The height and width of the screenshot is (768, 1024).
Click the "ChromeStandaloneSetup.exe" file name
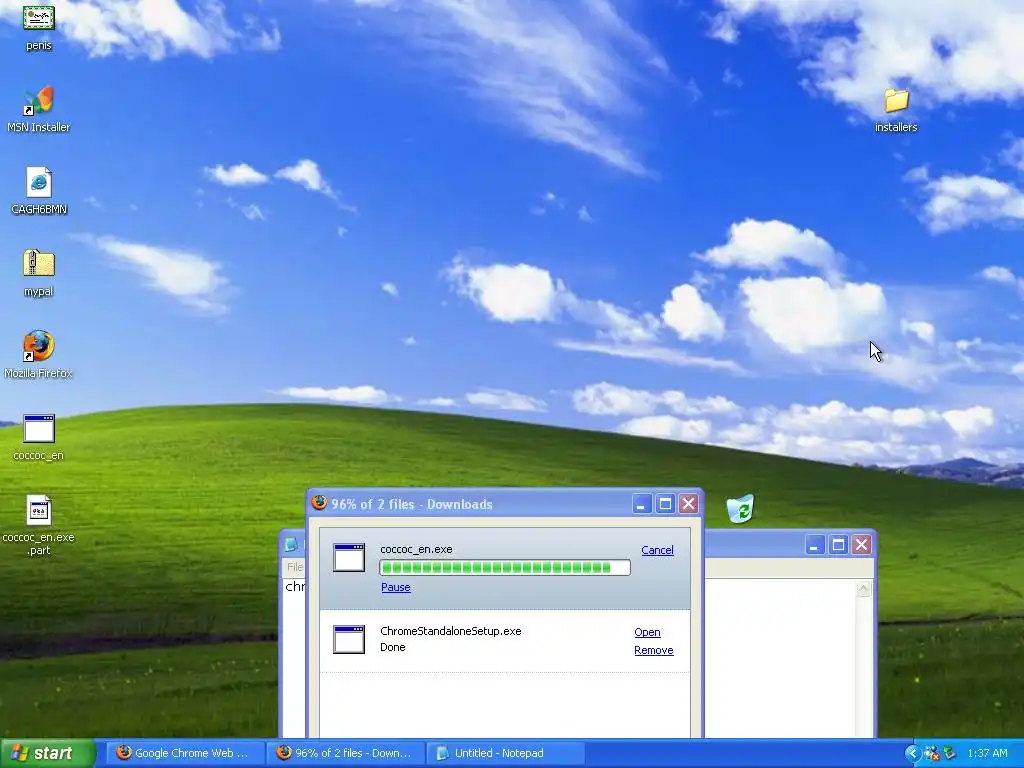[451, 631]
